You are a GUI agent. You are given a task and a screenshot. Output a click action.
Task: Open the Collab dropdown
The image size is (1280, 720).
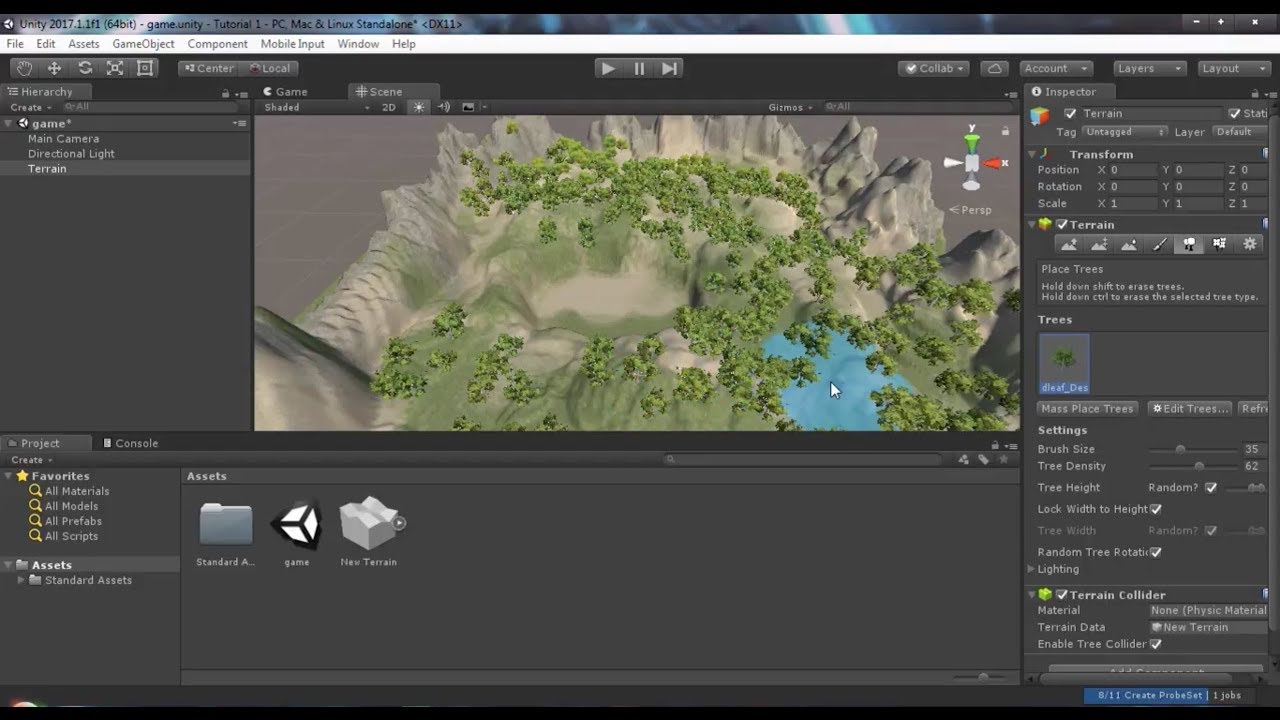(933, 68)
